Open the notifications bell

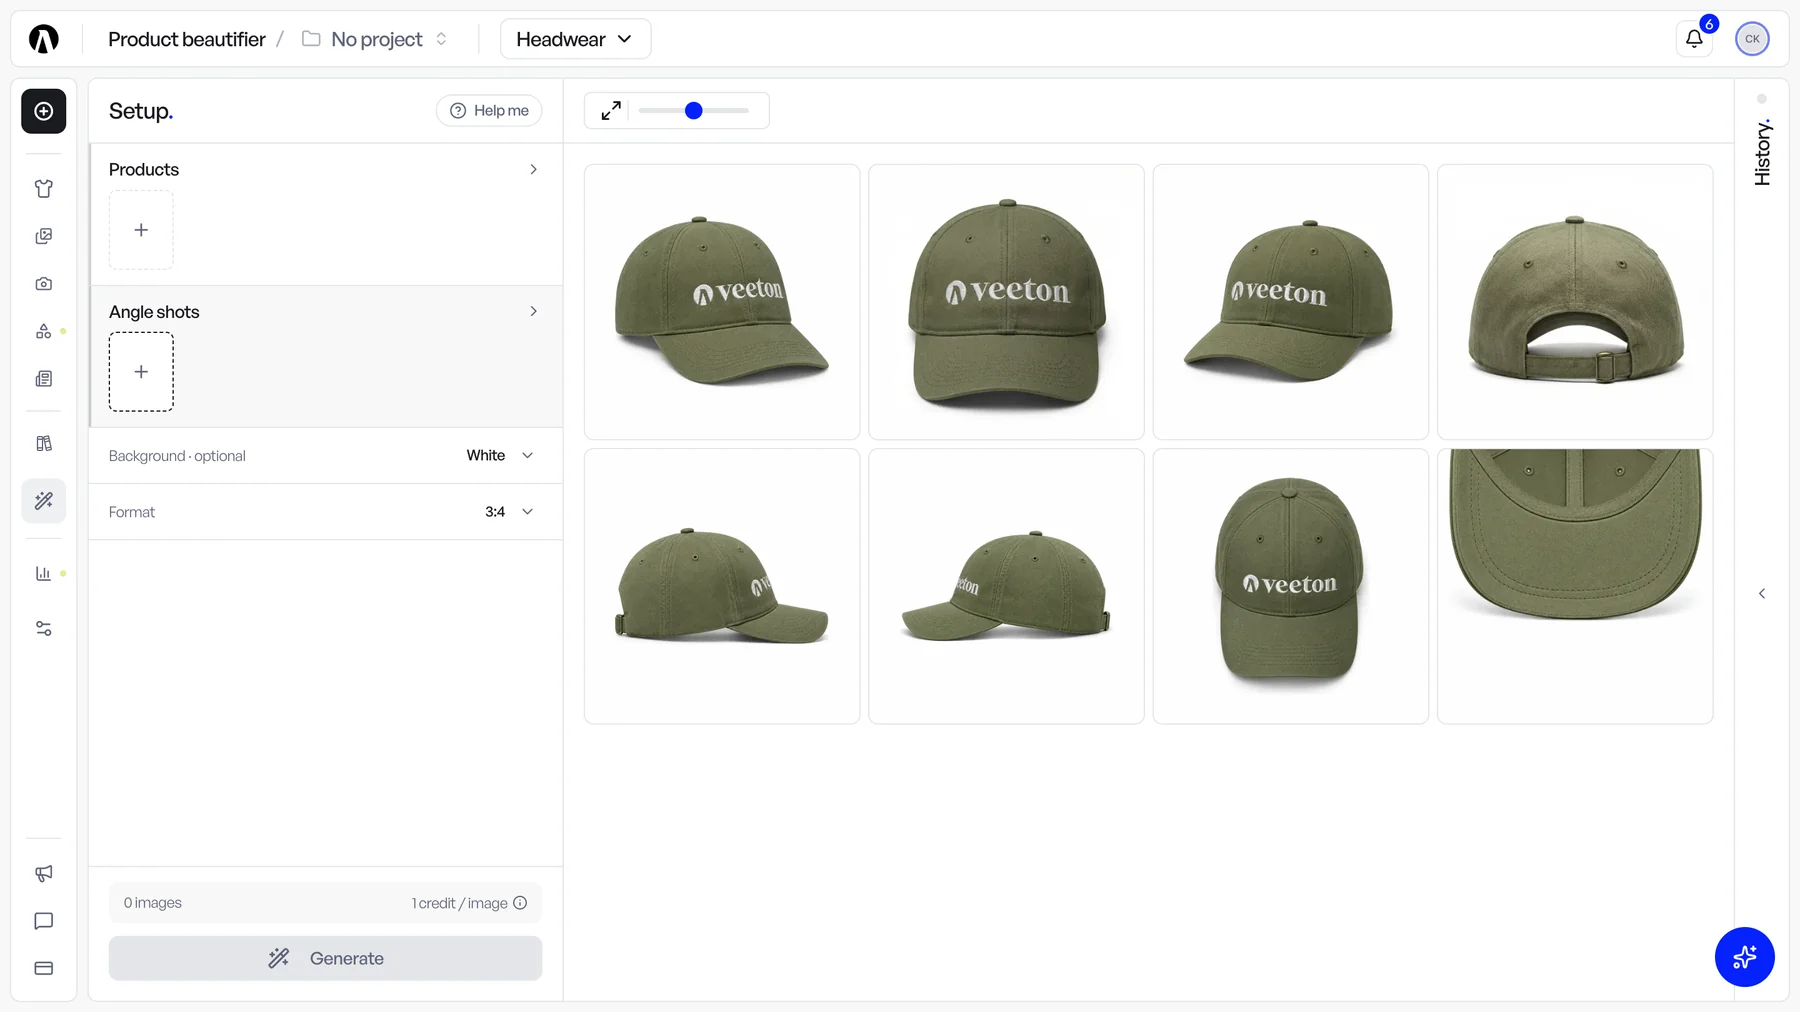(1694, 39)
